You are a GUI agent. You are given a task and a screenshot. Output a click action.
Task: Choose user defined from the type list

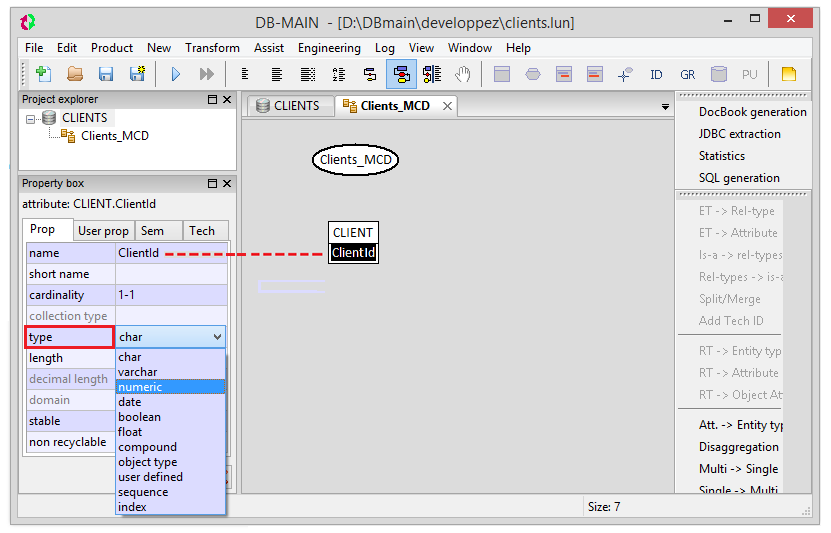[x=171, y=477]
